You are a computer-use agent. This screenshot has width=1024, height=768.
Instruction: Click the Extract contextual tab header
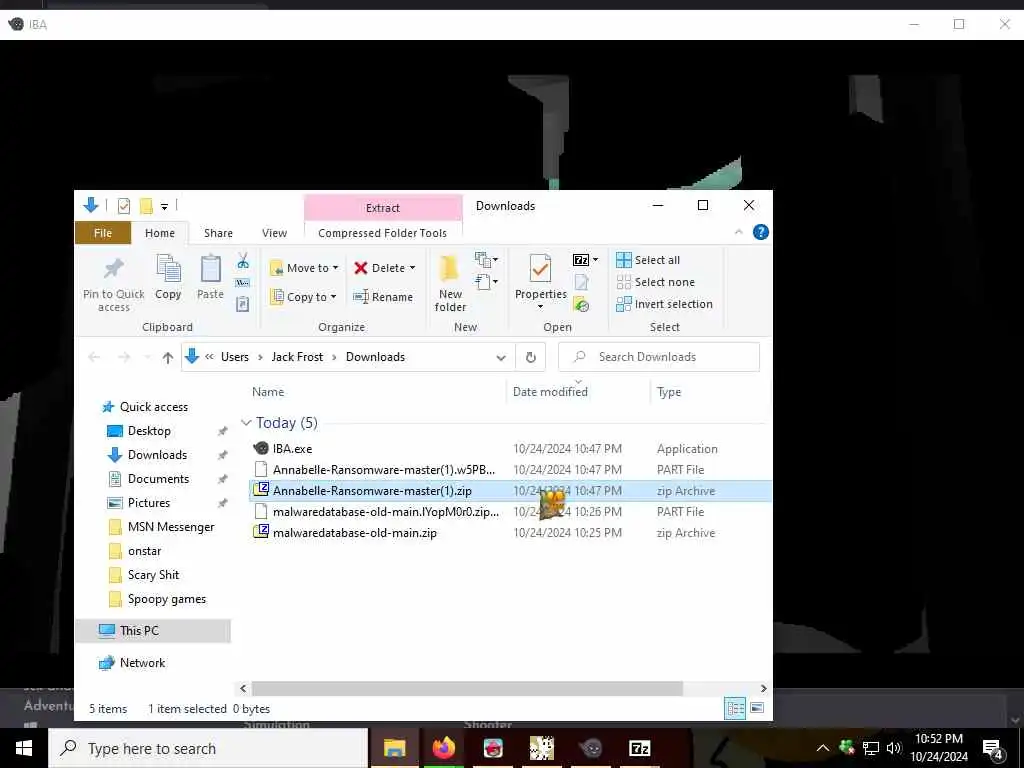pos(383,208)
